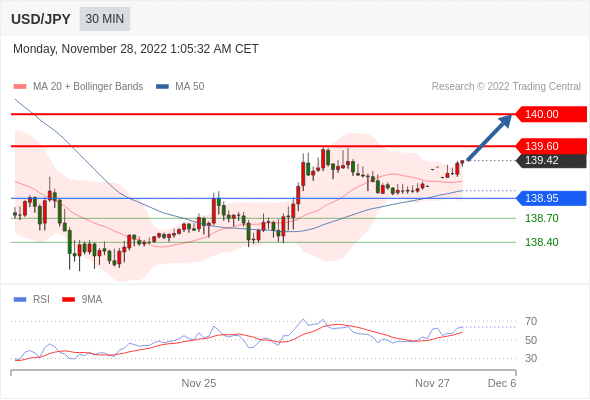Click the 138.95 pivot price label
Screen dimensions: 590x400
click(x=550, y=198)
